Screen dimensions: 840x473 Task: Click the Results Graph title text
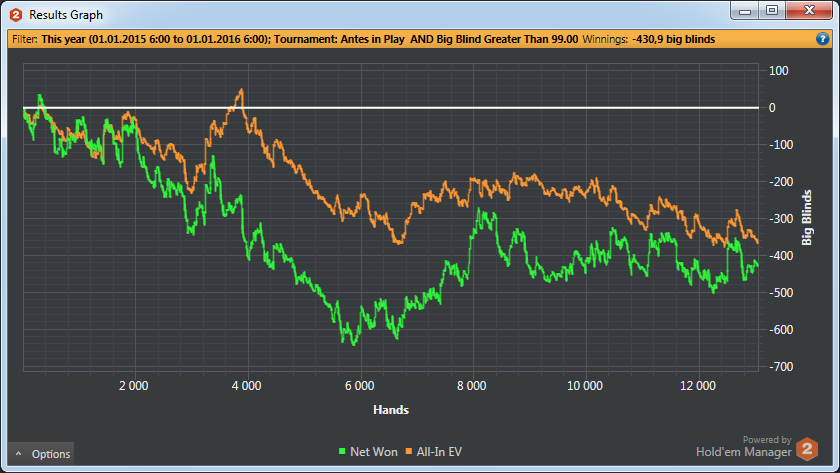tap(66, 15)
